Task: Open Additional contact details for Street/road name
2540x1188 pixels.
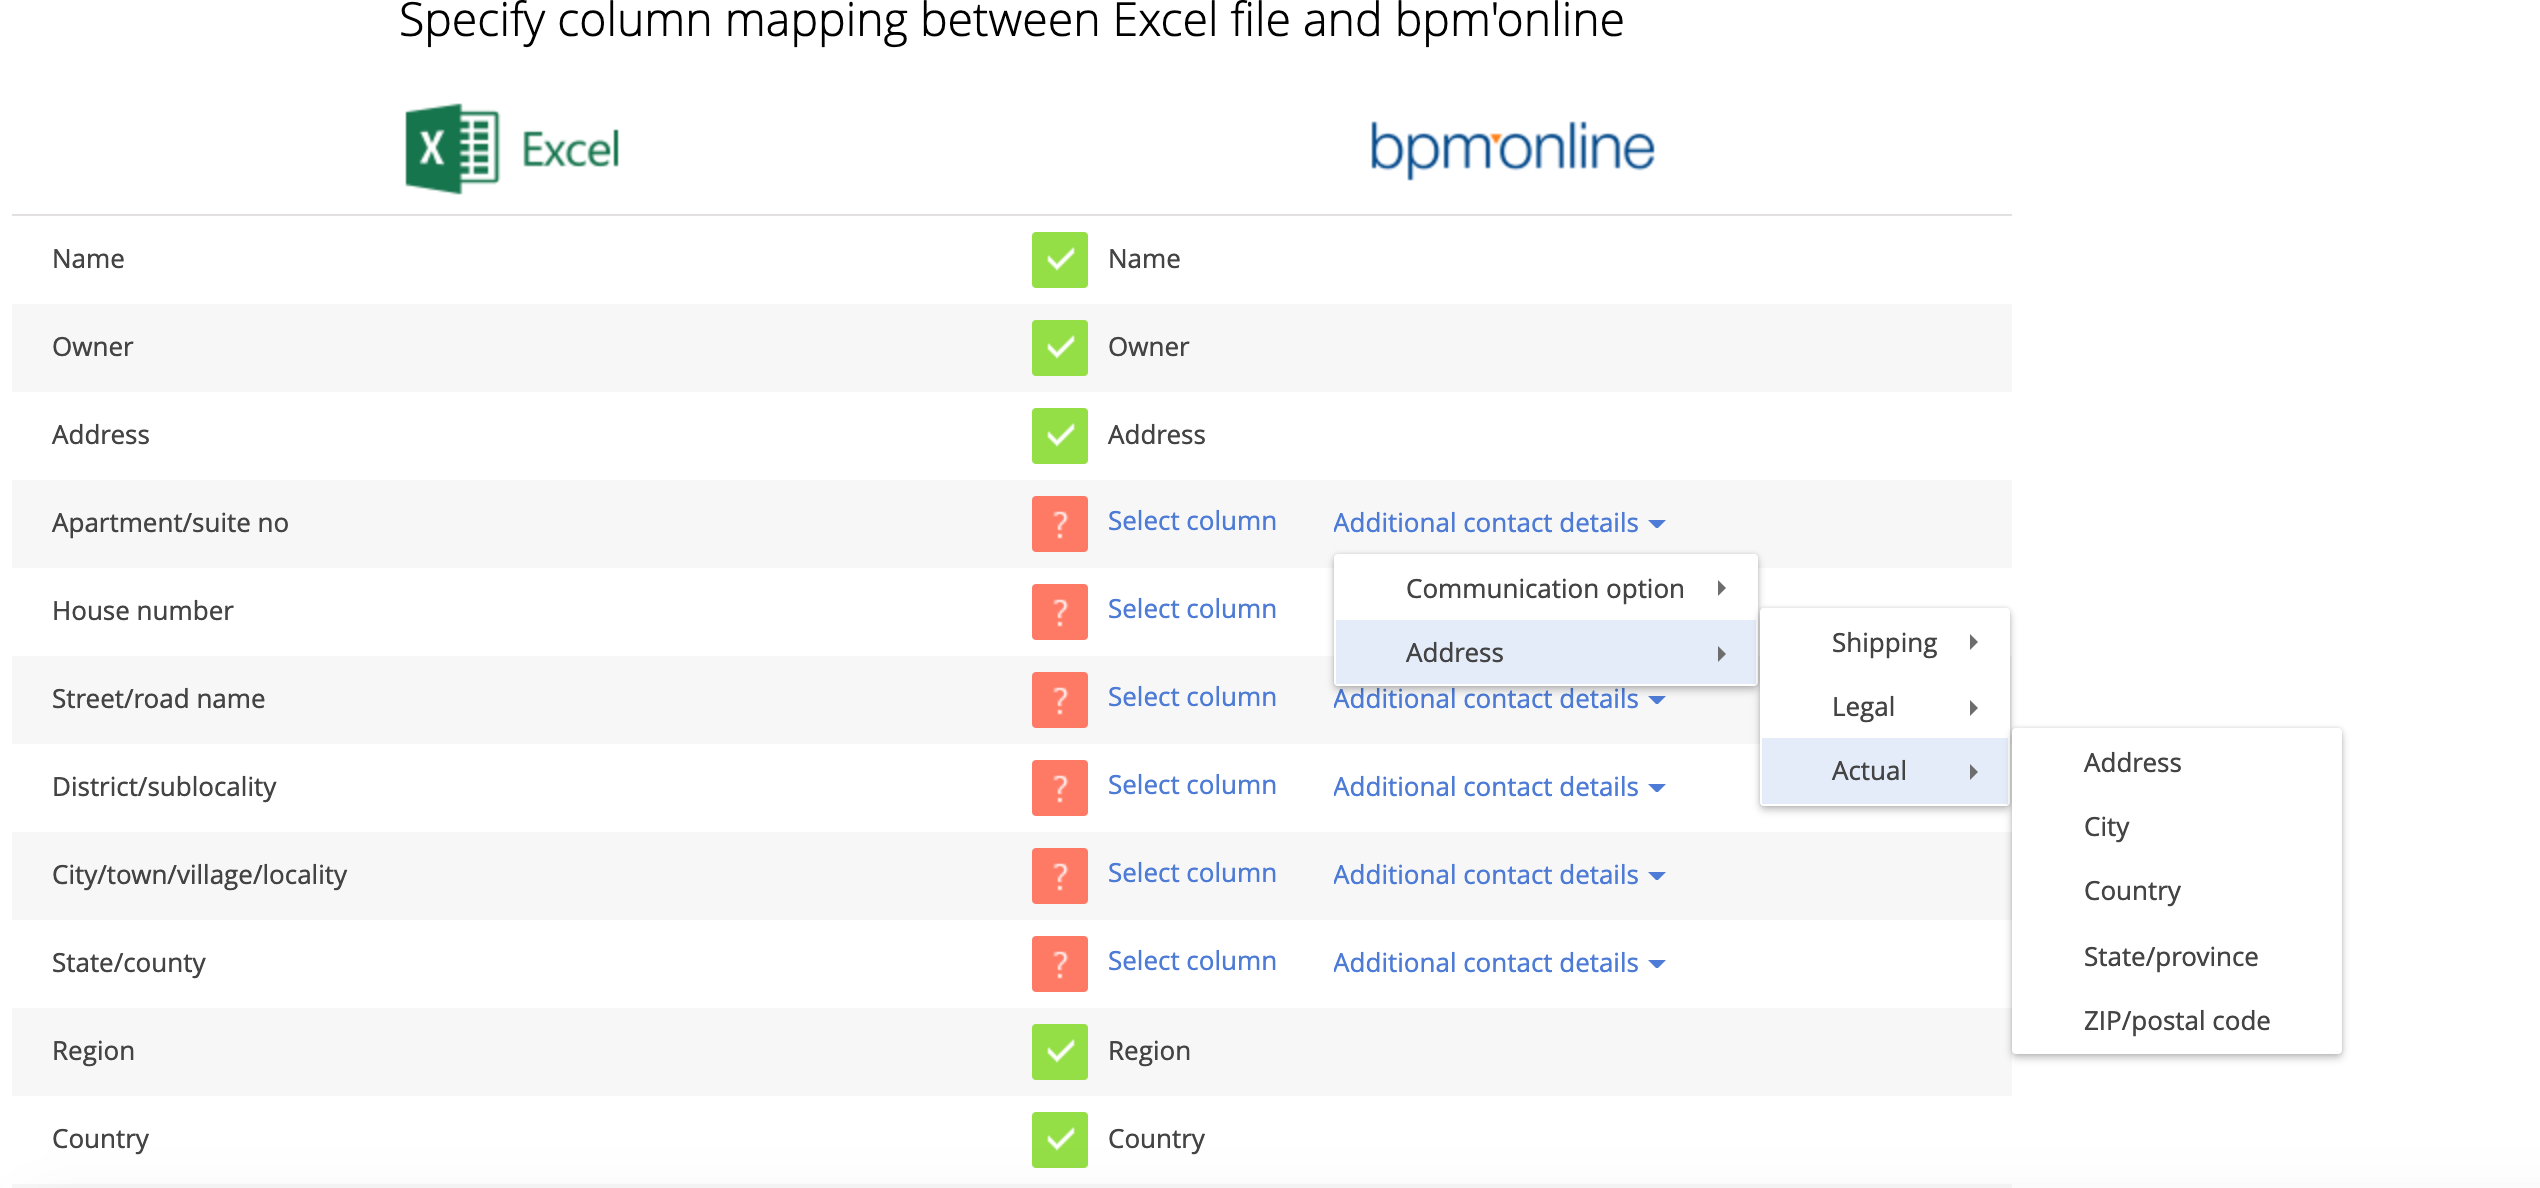Action: point(1499,699)
